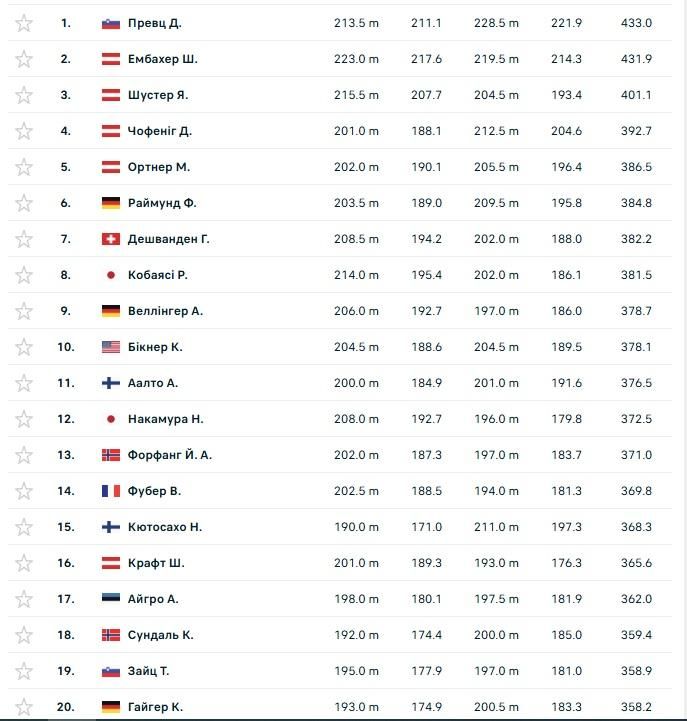Select jumper name Крафт Ш.
Viewport: 687px width, 721px height.
point(156,563)
